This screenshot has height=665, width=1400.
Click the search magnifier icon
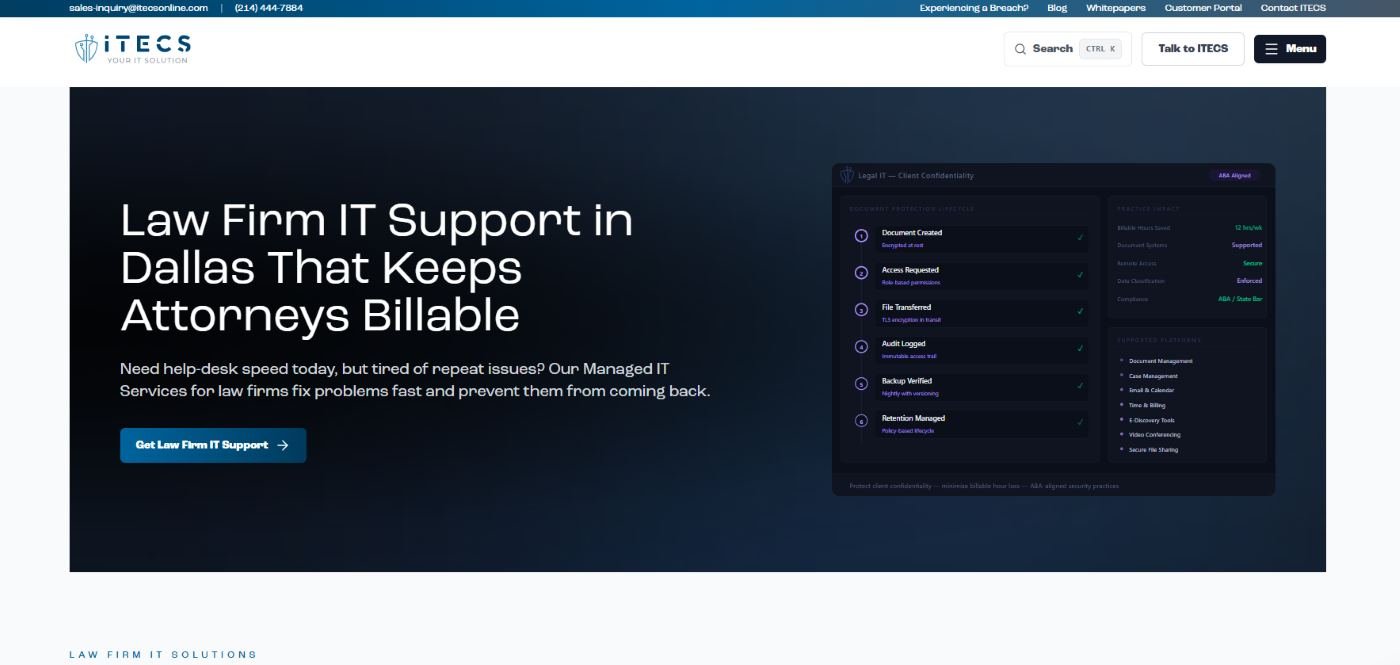coord(1020,49)
